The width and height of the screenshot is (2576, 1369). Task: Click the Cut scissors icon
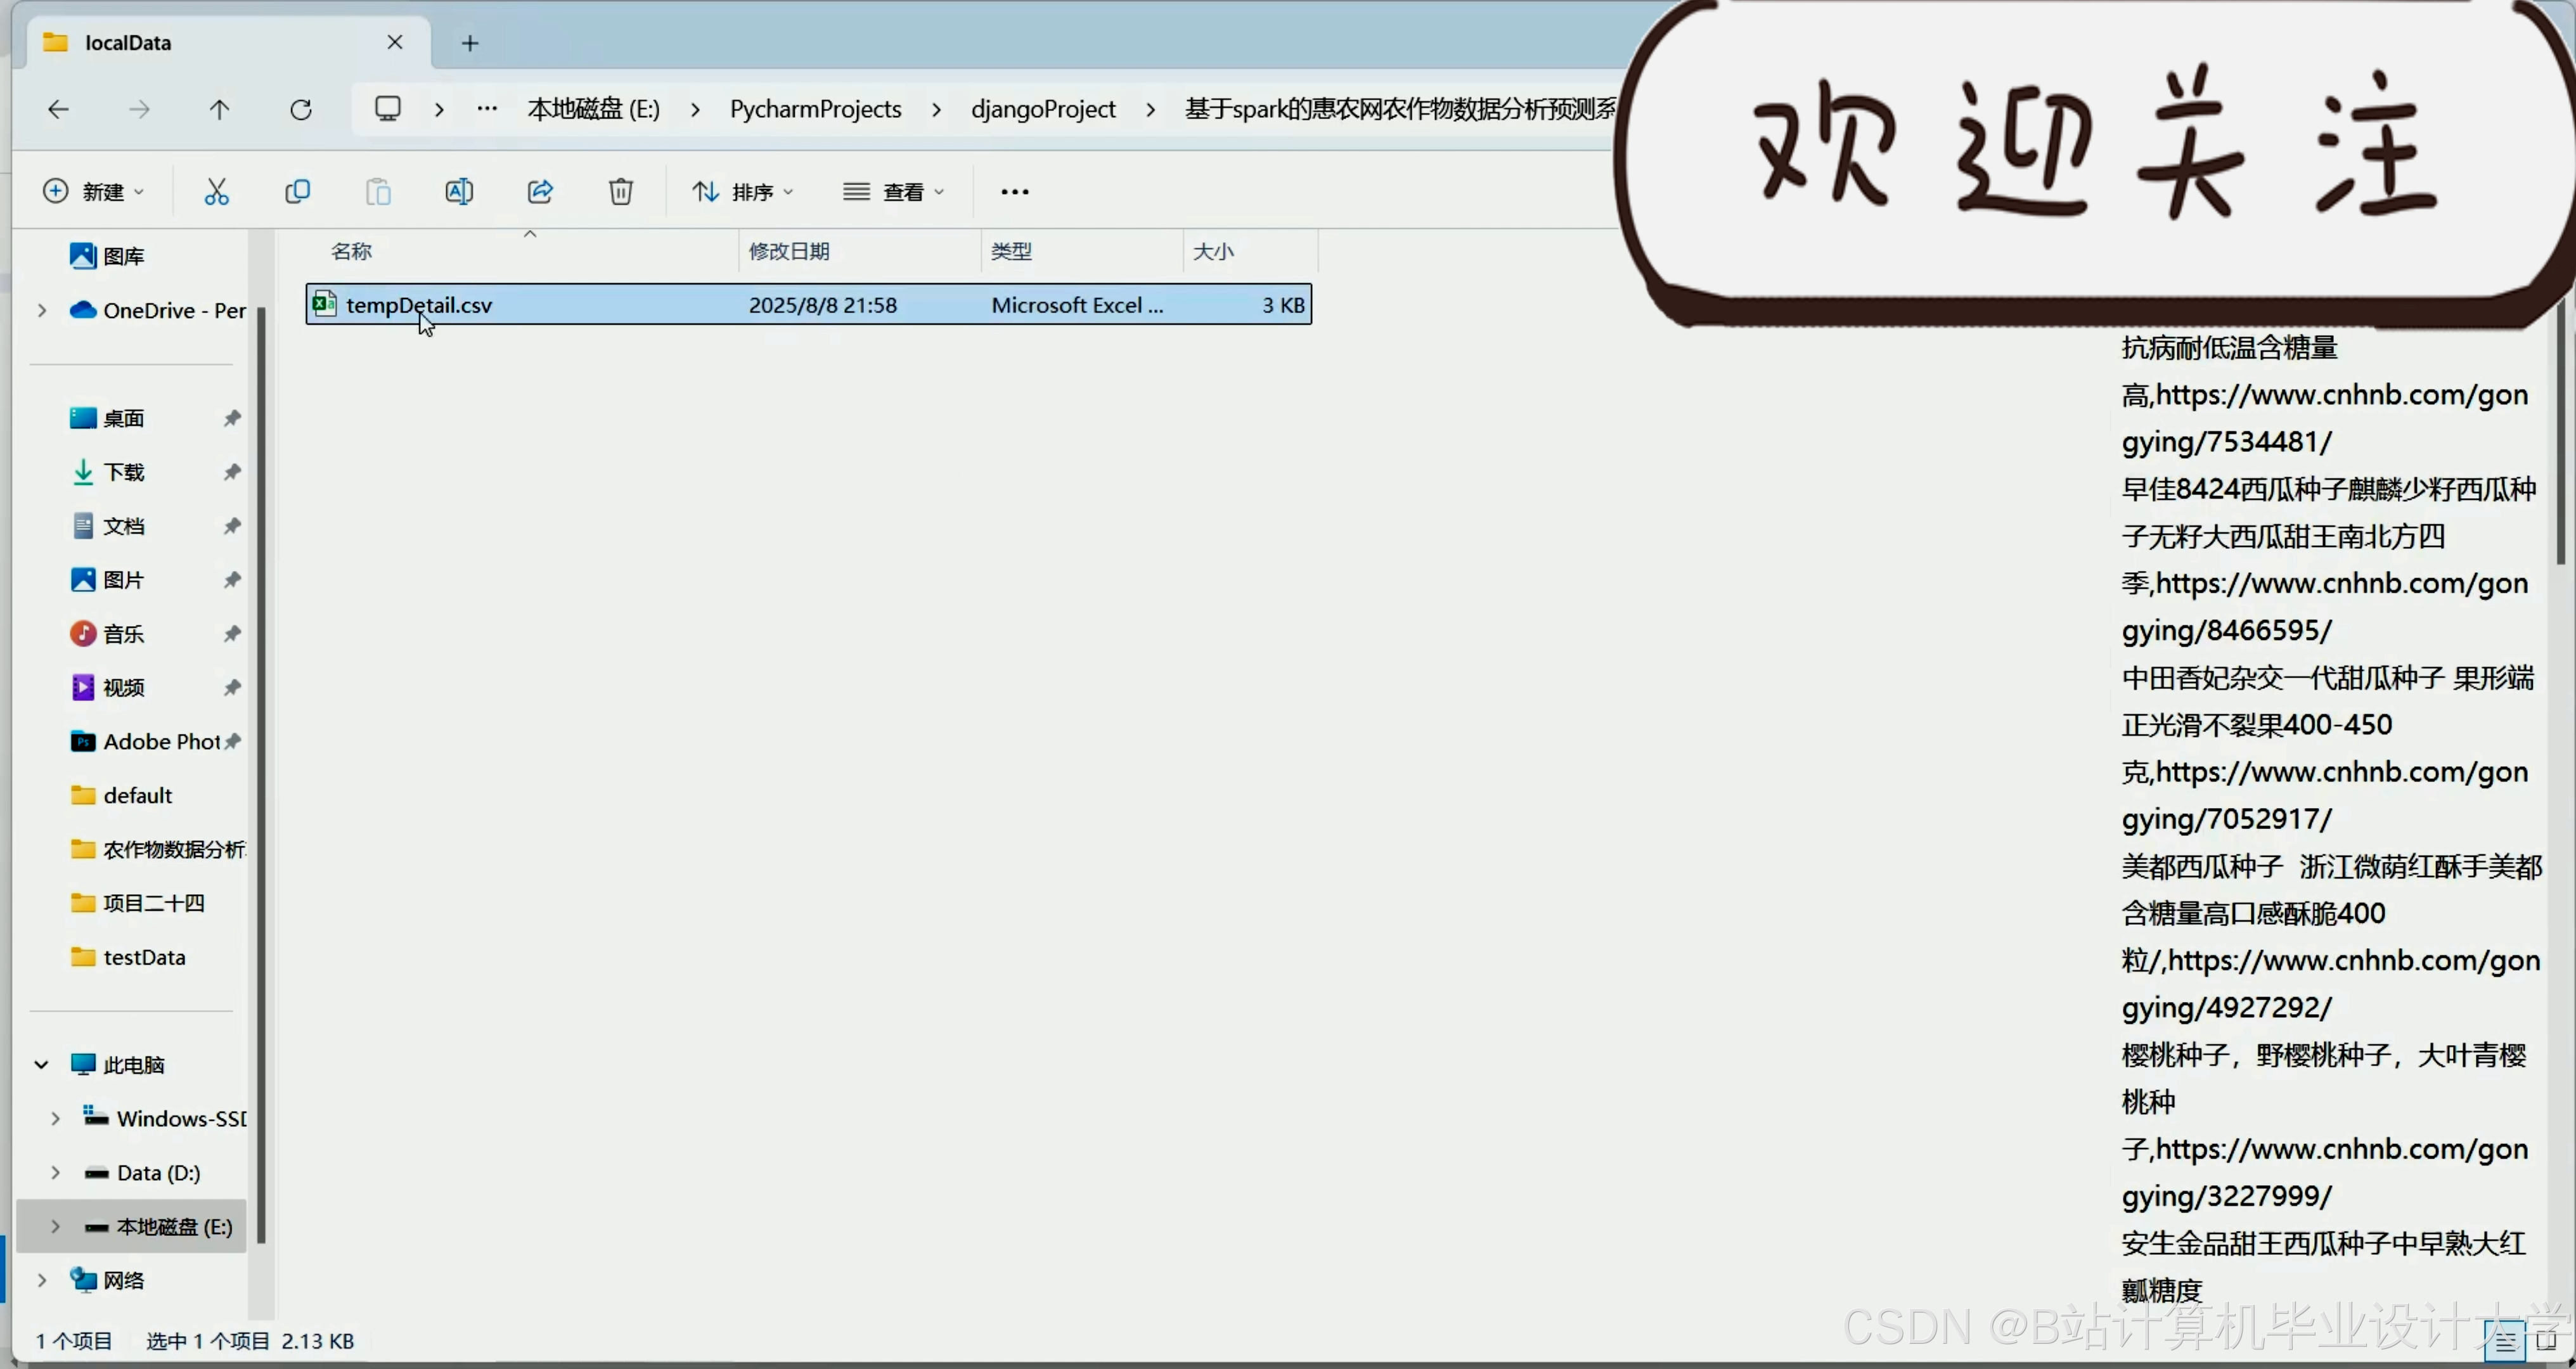(216, 191)
